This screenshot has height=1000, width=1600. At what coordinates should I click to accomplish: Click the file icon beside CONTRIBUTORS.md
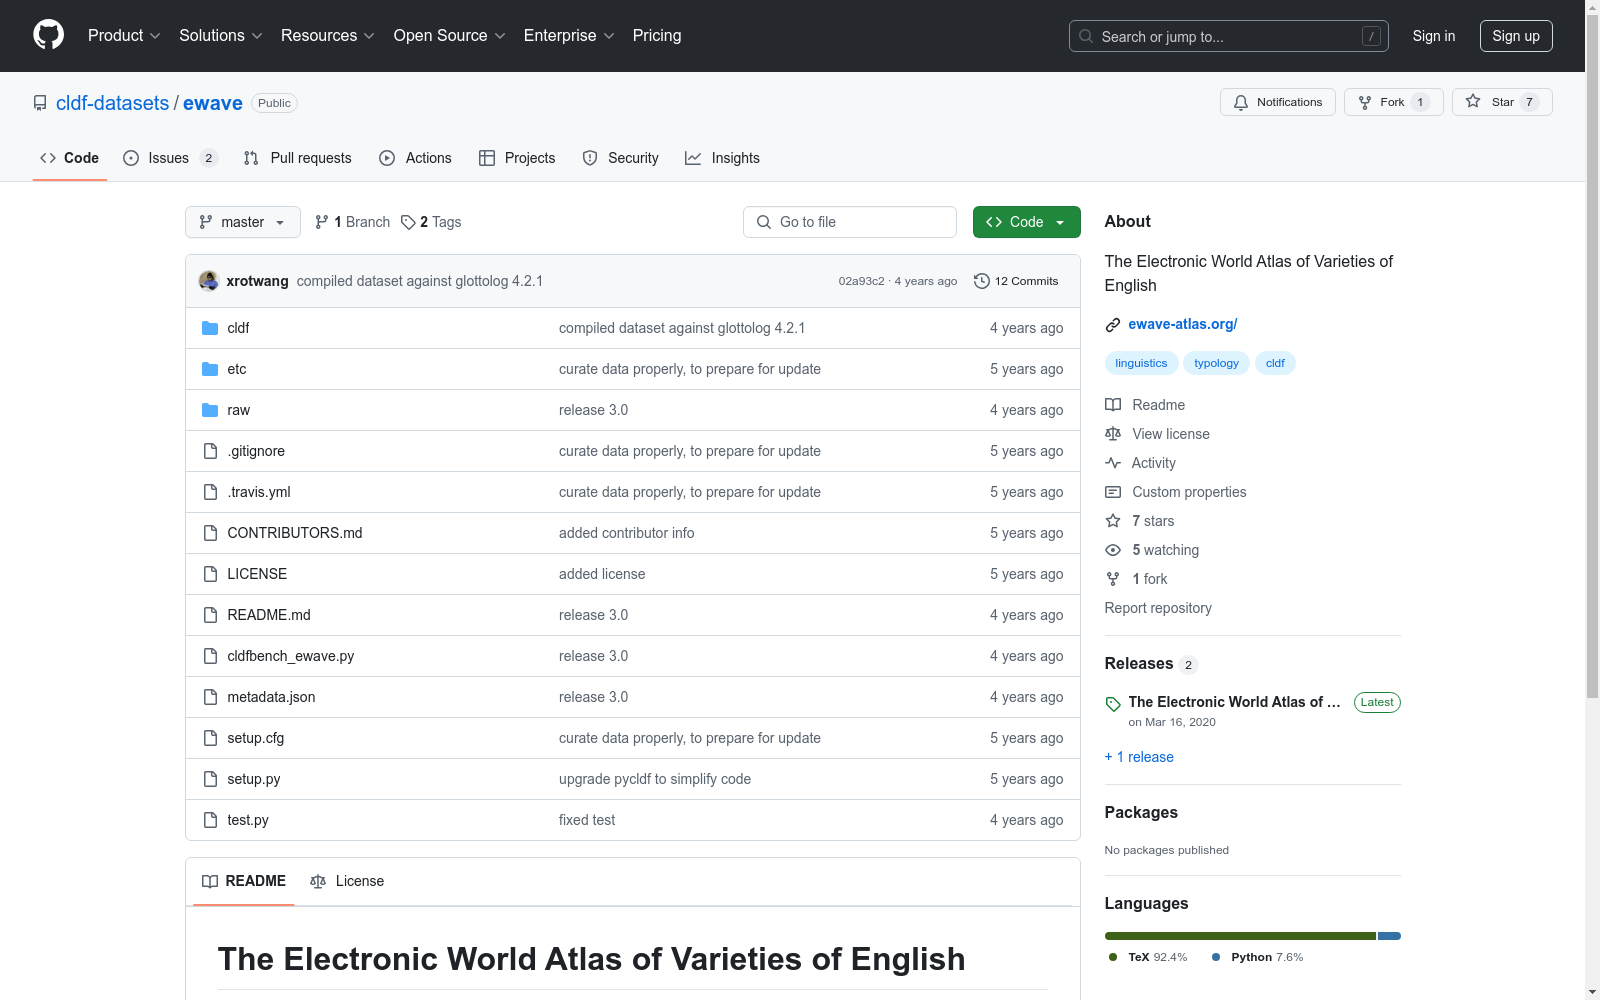click(x=210, y=533)
